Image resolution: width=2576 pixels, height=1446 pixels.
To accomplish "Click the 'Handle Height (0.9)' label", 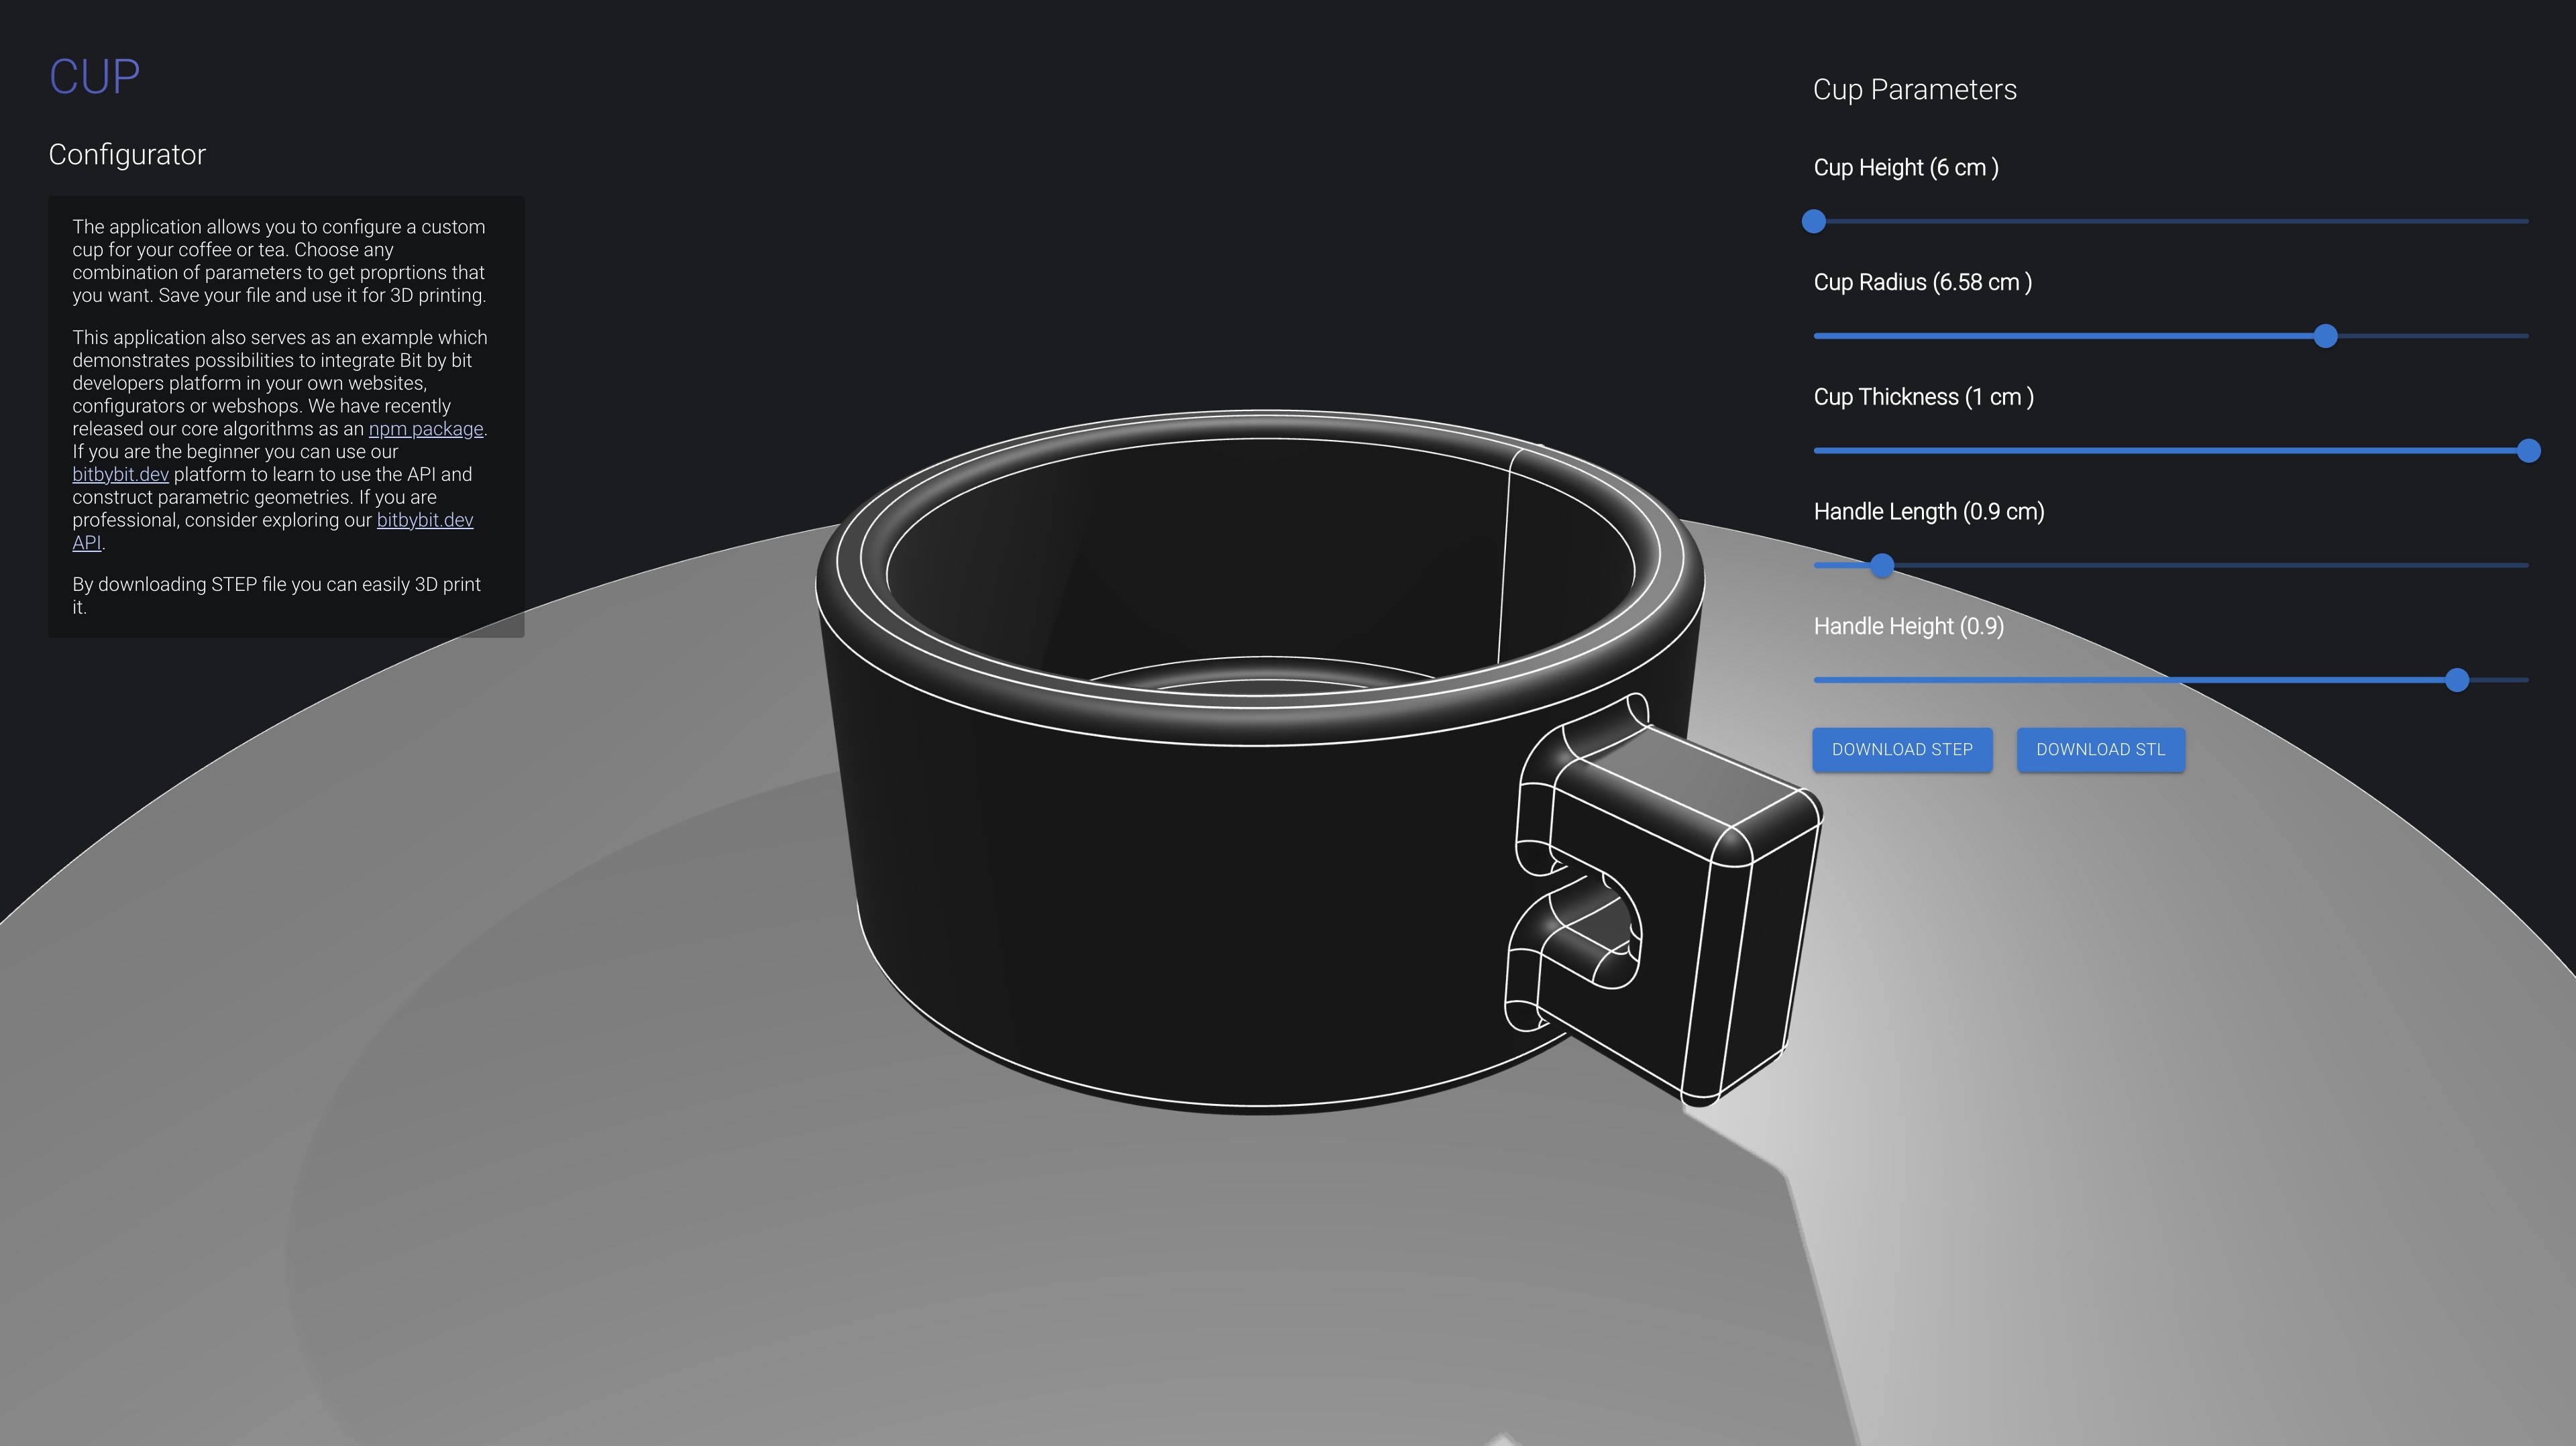I will (1909, 627).
